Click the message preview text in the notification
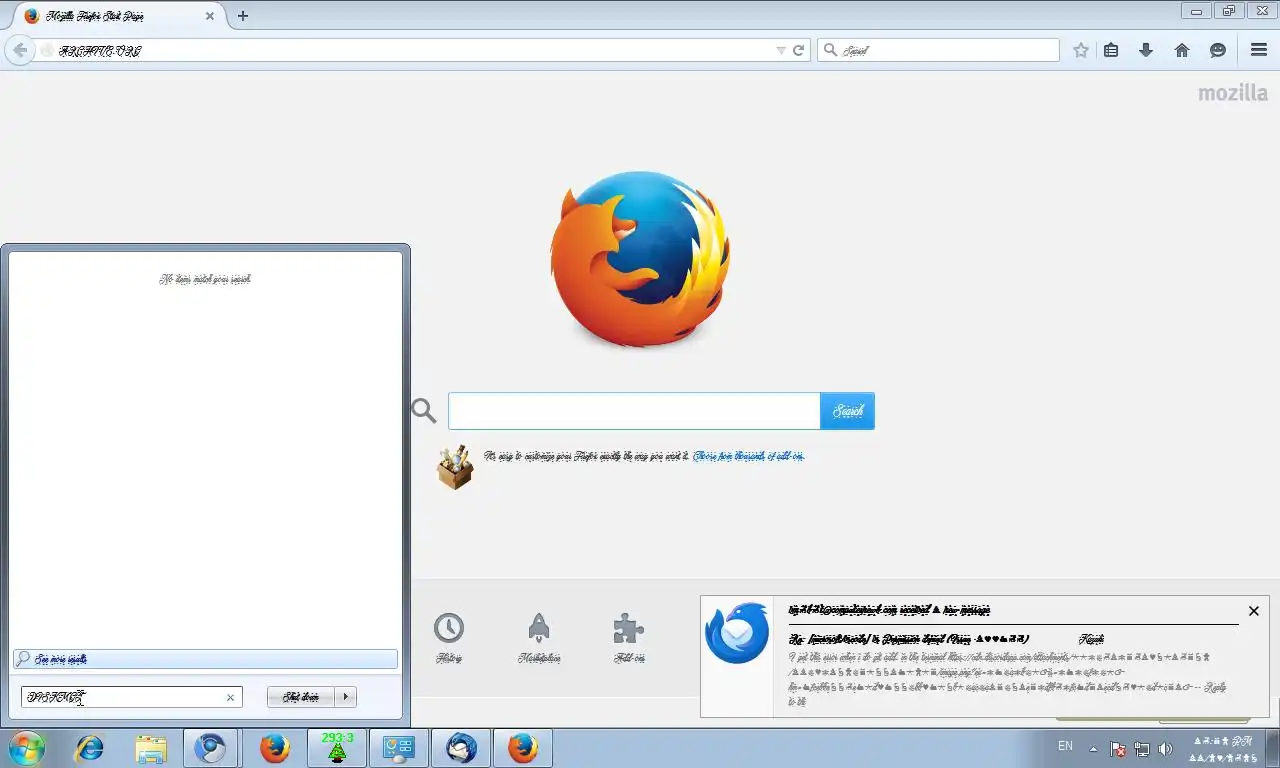This screenshot has height=768, width=1280. 1008,679
